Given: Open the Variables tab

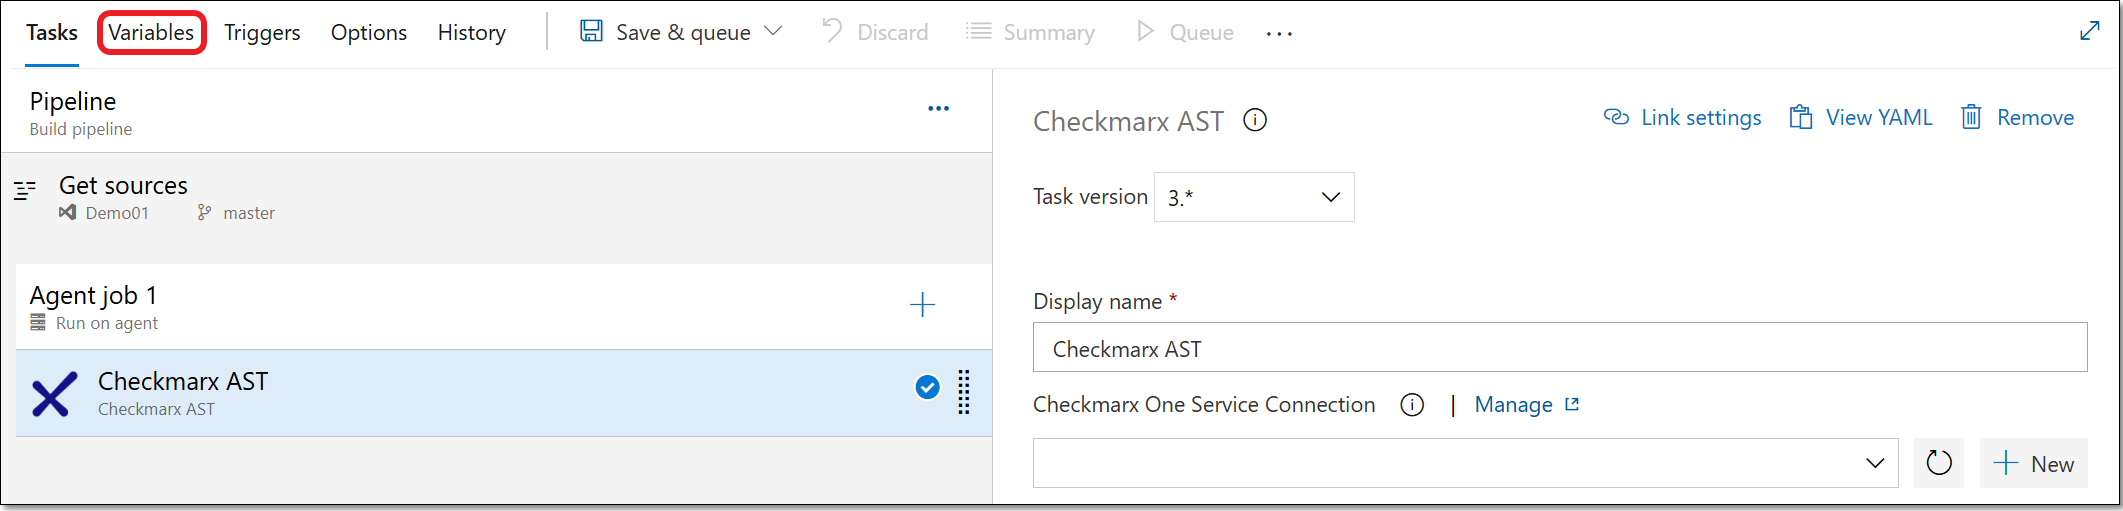Looking at the screenshot, I should click(x=151, y=32).
